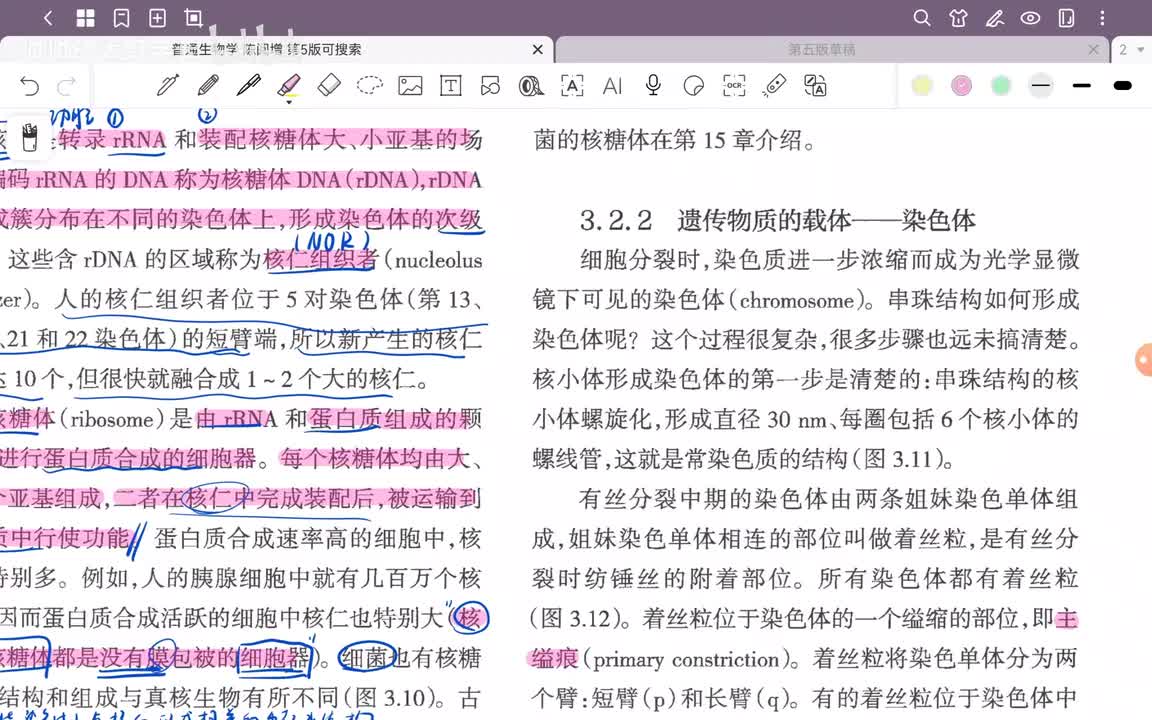Insert an image
1152x720 pixels.
point(410,86)
